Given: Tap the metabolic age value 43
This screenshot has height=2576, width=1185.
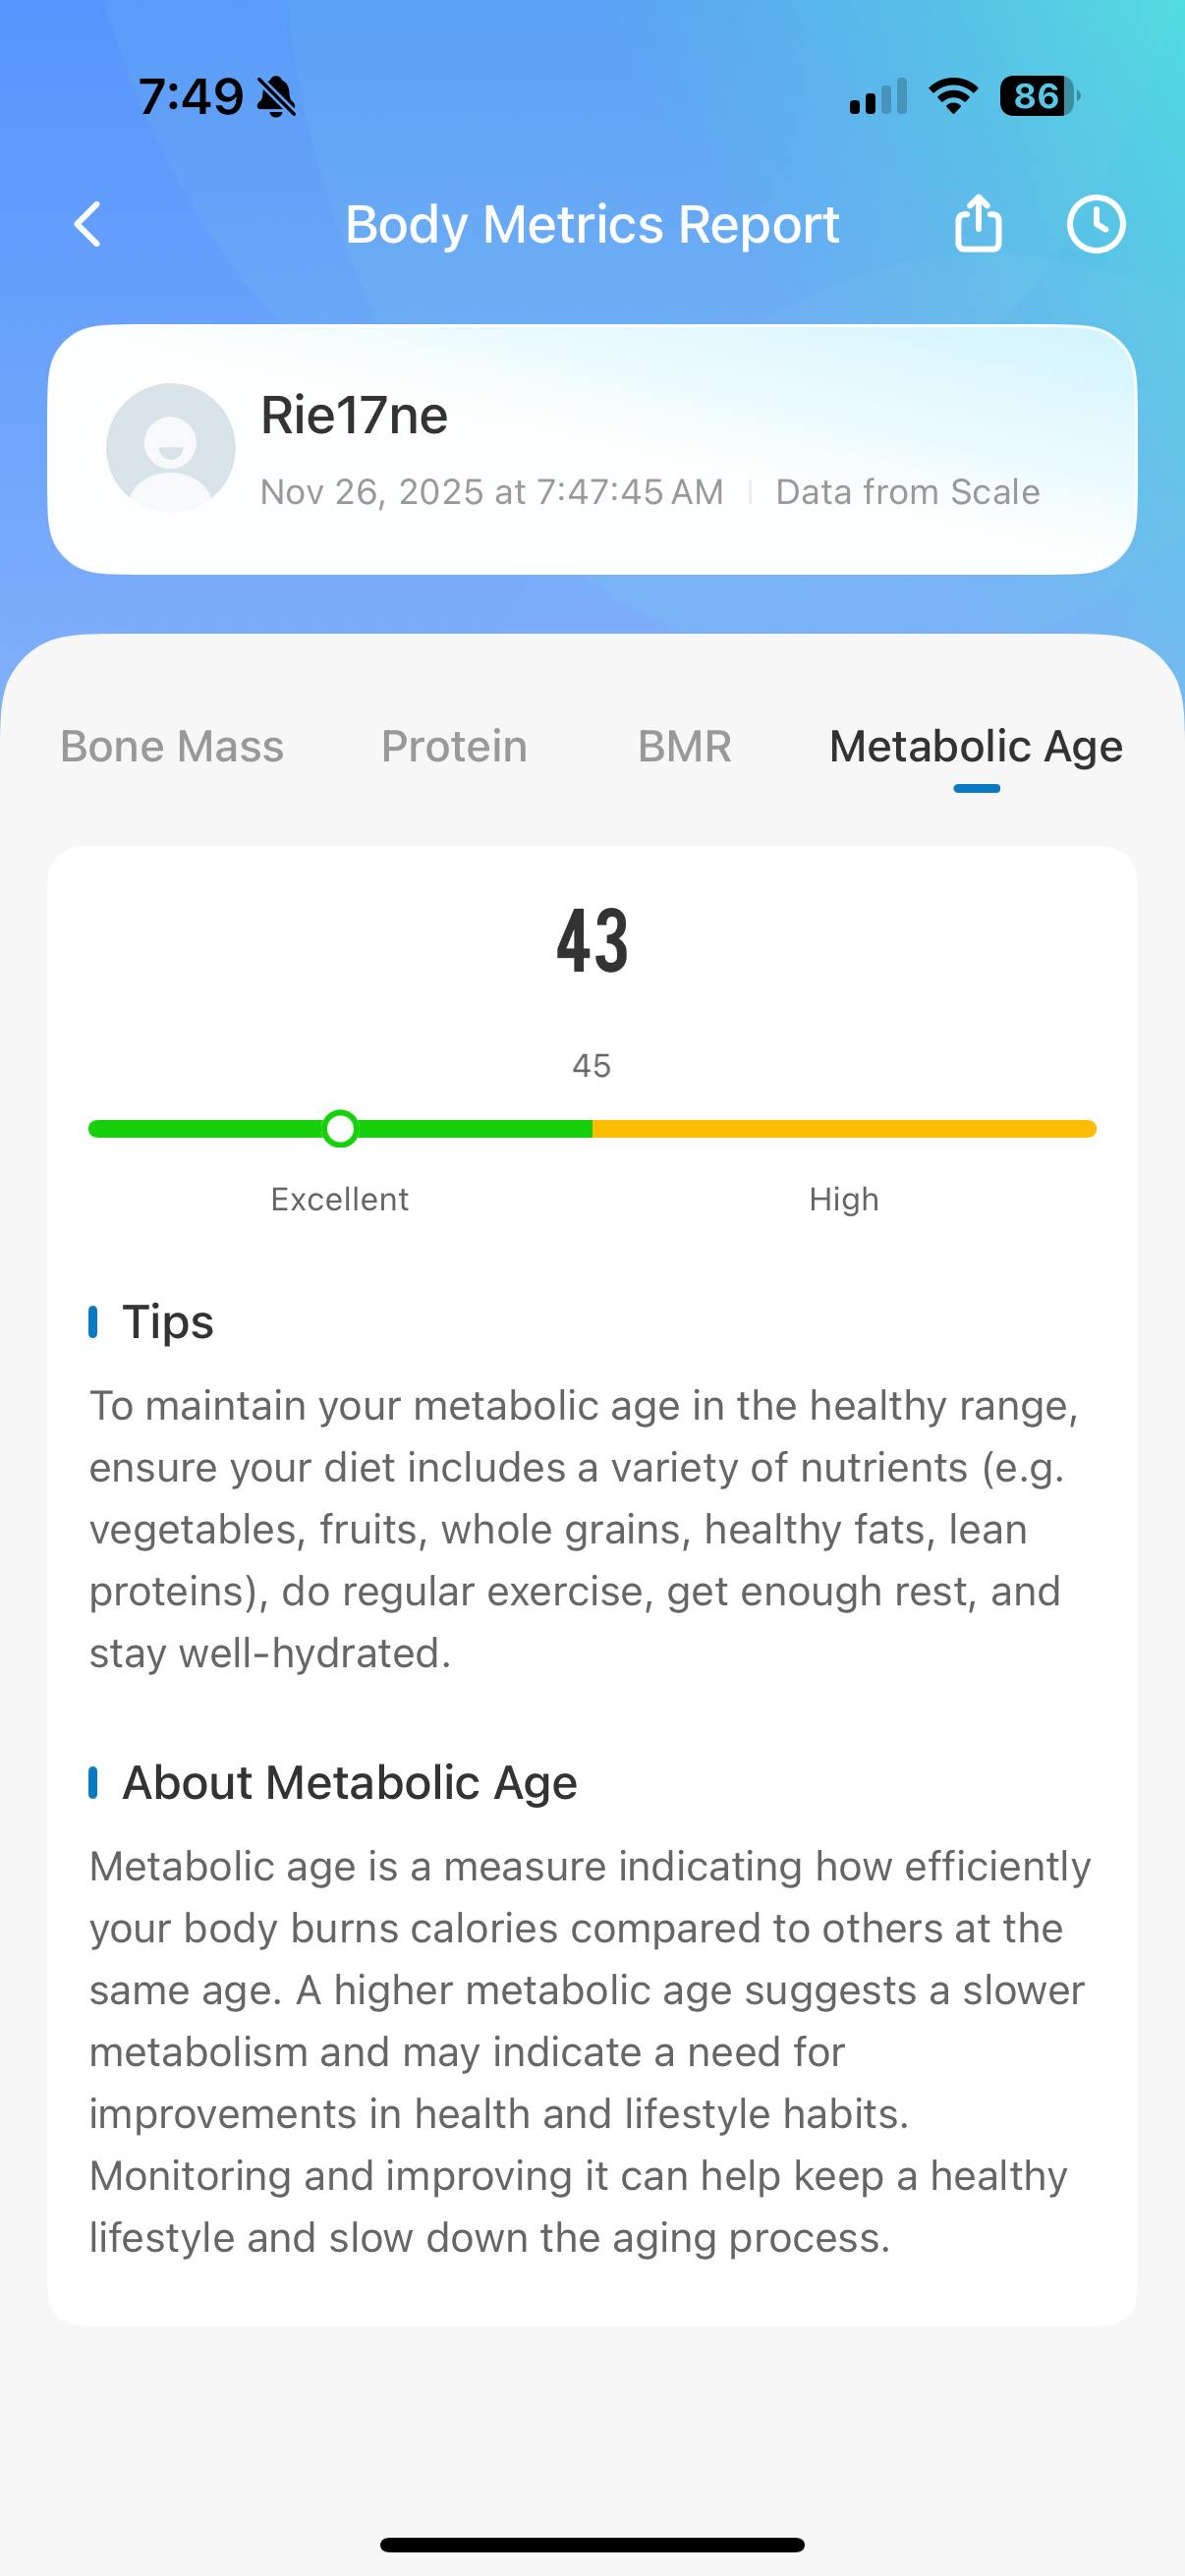Looking at the screenshot, I should tap(592, 940).
